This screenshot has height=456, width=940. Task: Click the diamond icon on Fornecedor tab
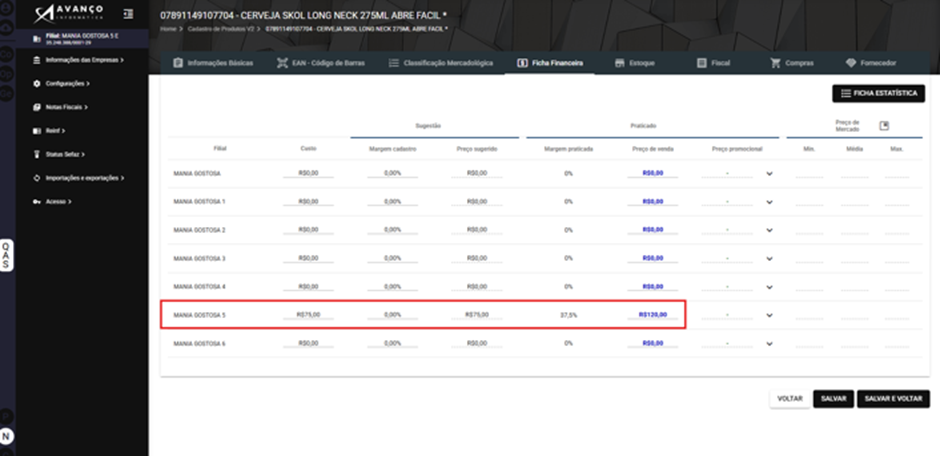click(x=851, y=63)
